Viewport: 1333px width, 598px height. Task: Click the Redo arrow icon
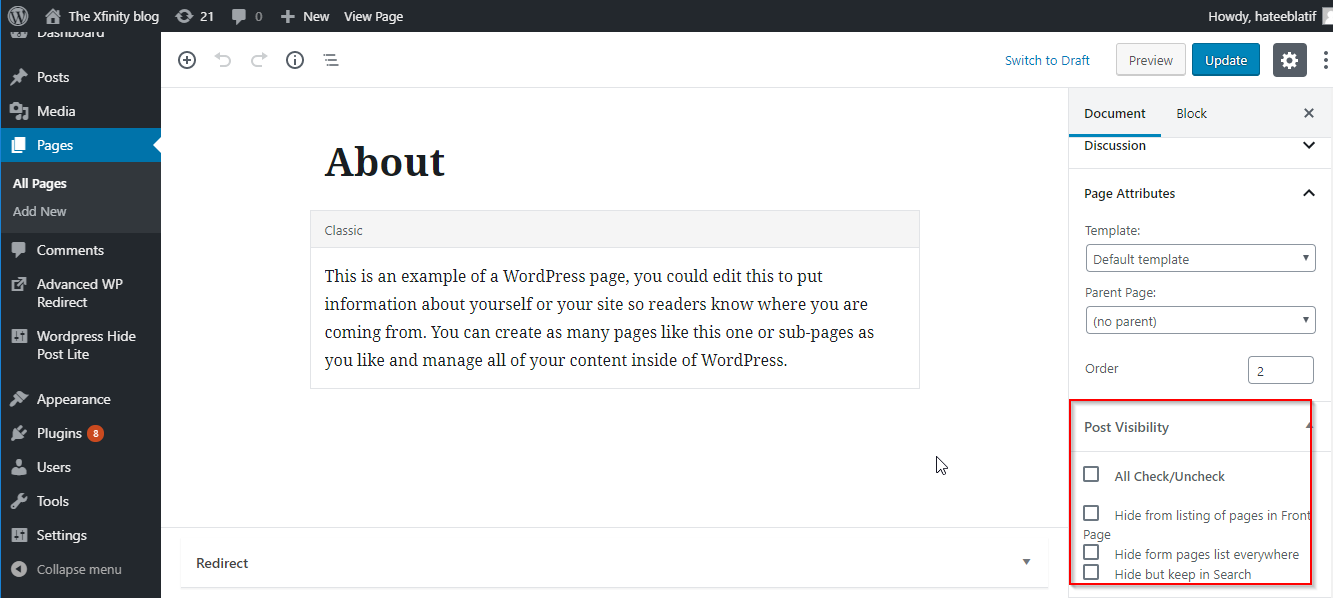point(259,60)
